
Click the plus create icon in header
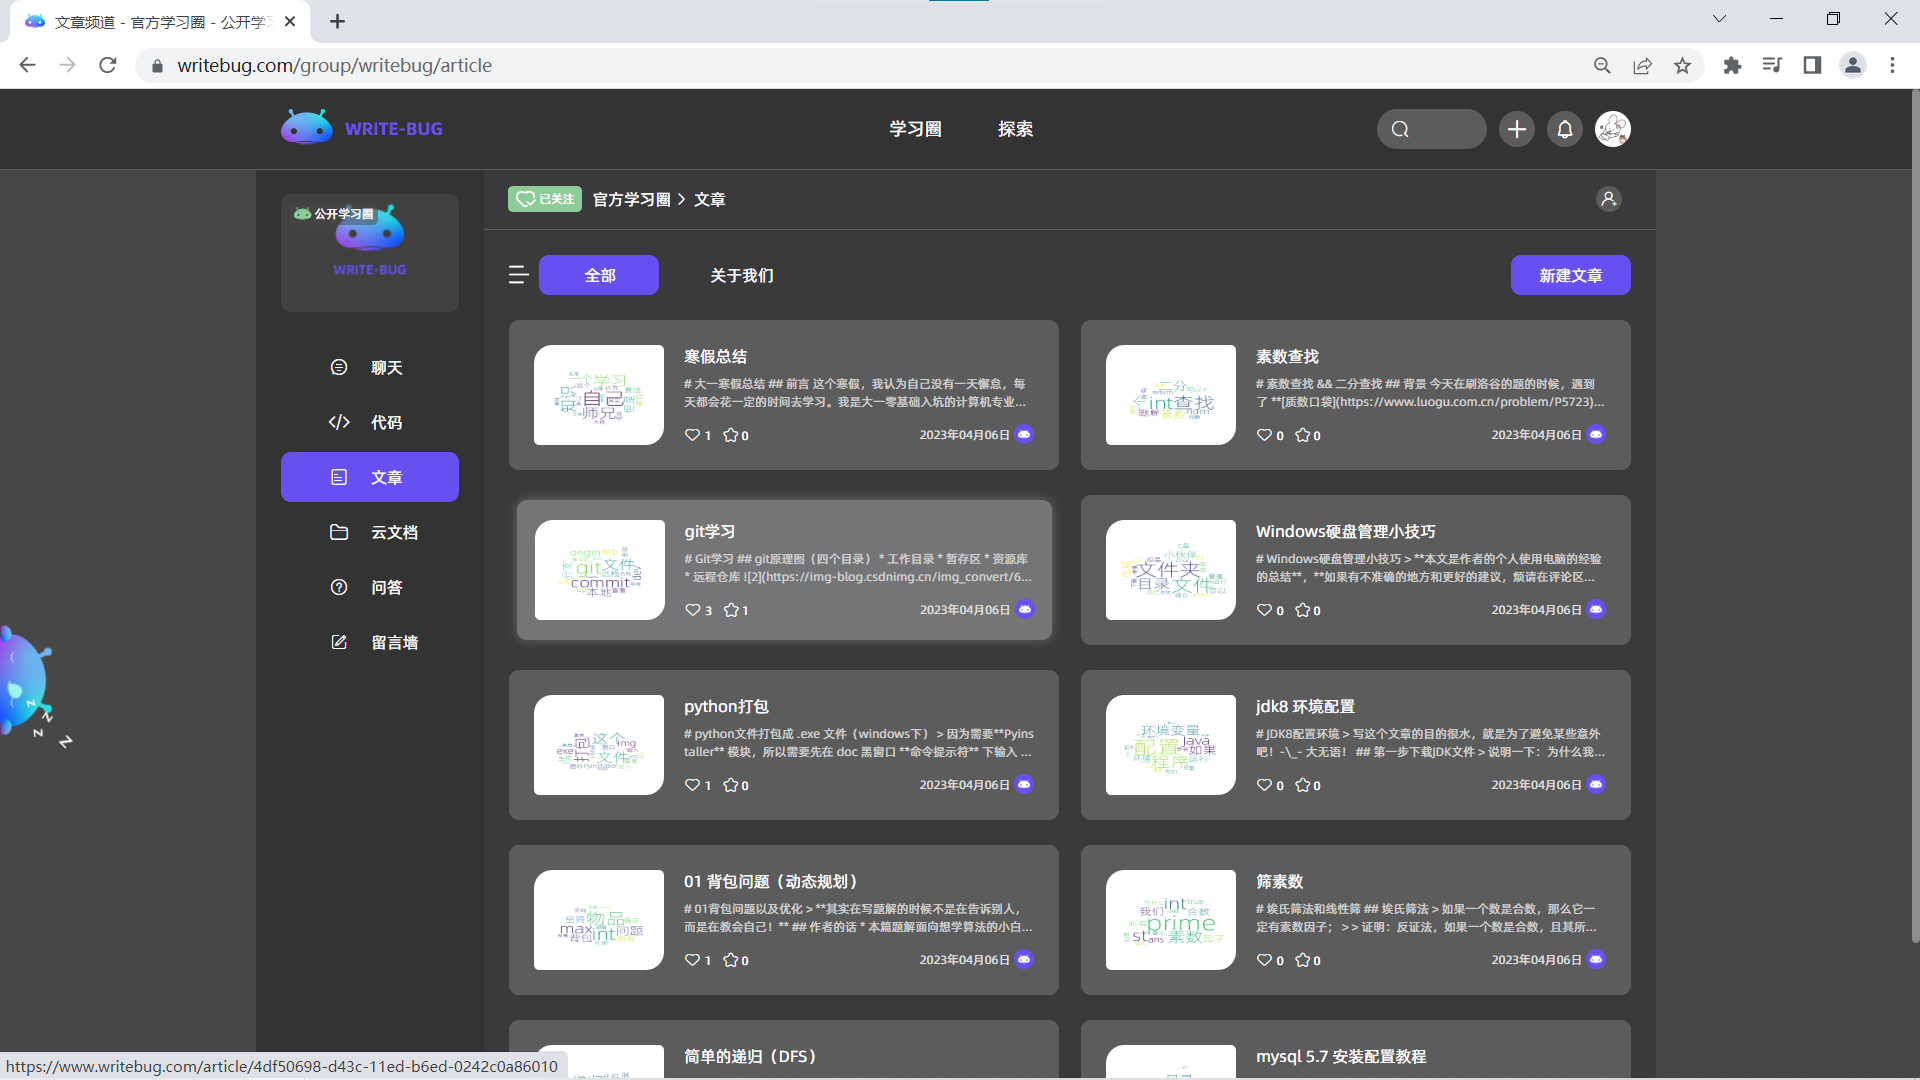coord(1517,129)
